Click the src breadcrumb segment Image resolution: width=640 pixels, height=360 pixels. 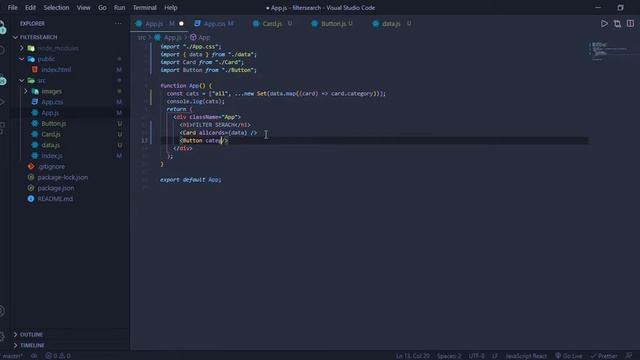[x=141, y=38]
